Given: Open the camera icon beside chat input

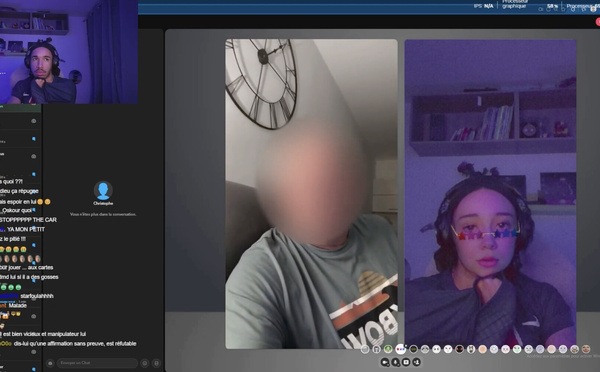Looking at the screenshot, I should point(50,363).
